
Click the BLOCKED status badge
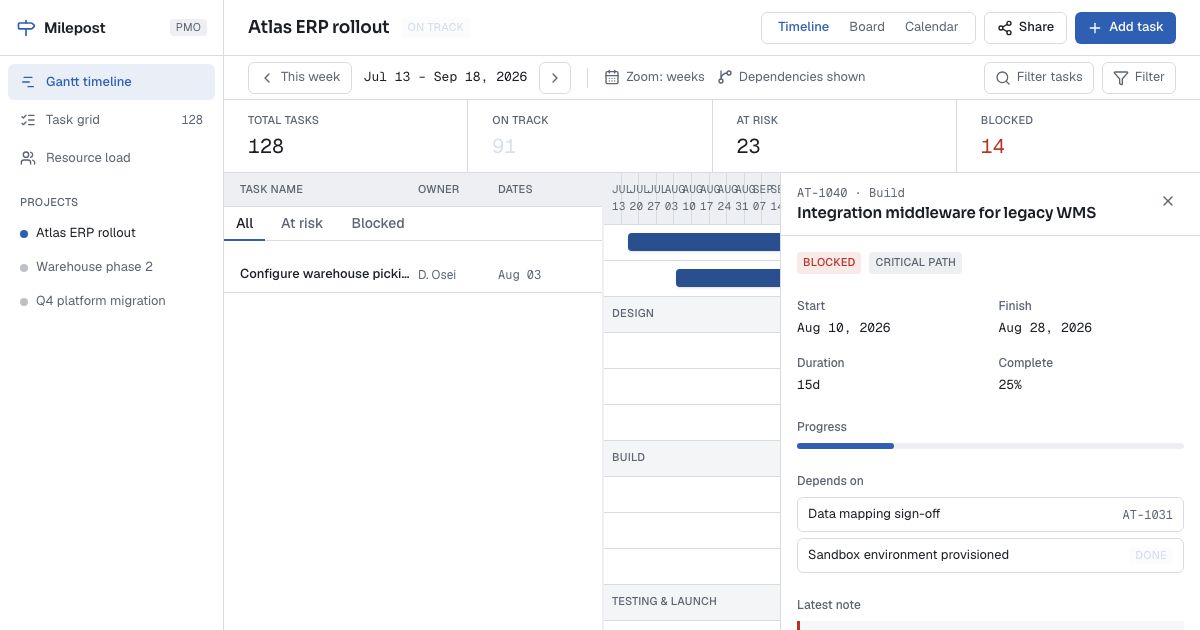[x=829, y=262]
